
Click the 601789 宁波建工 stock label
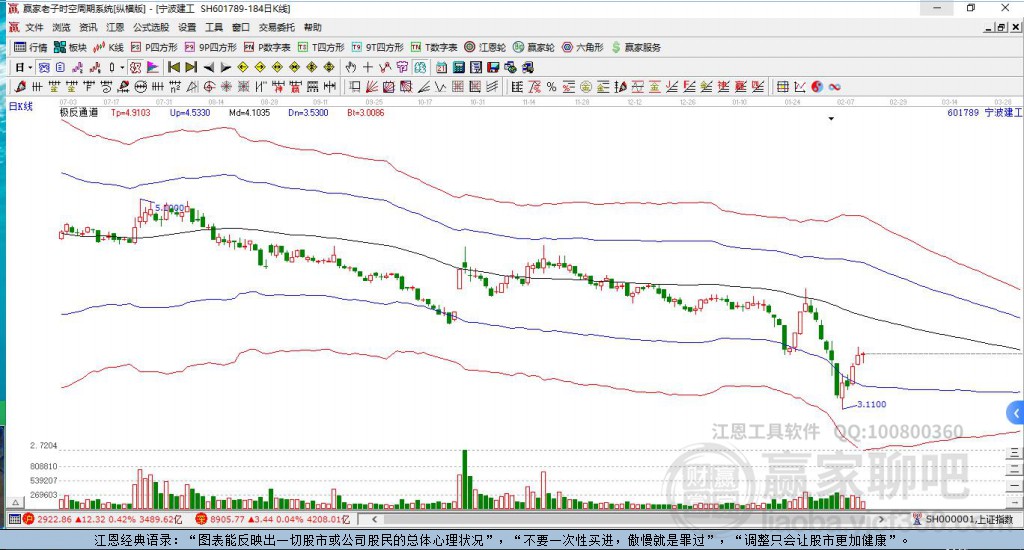[x=985, y=112]
